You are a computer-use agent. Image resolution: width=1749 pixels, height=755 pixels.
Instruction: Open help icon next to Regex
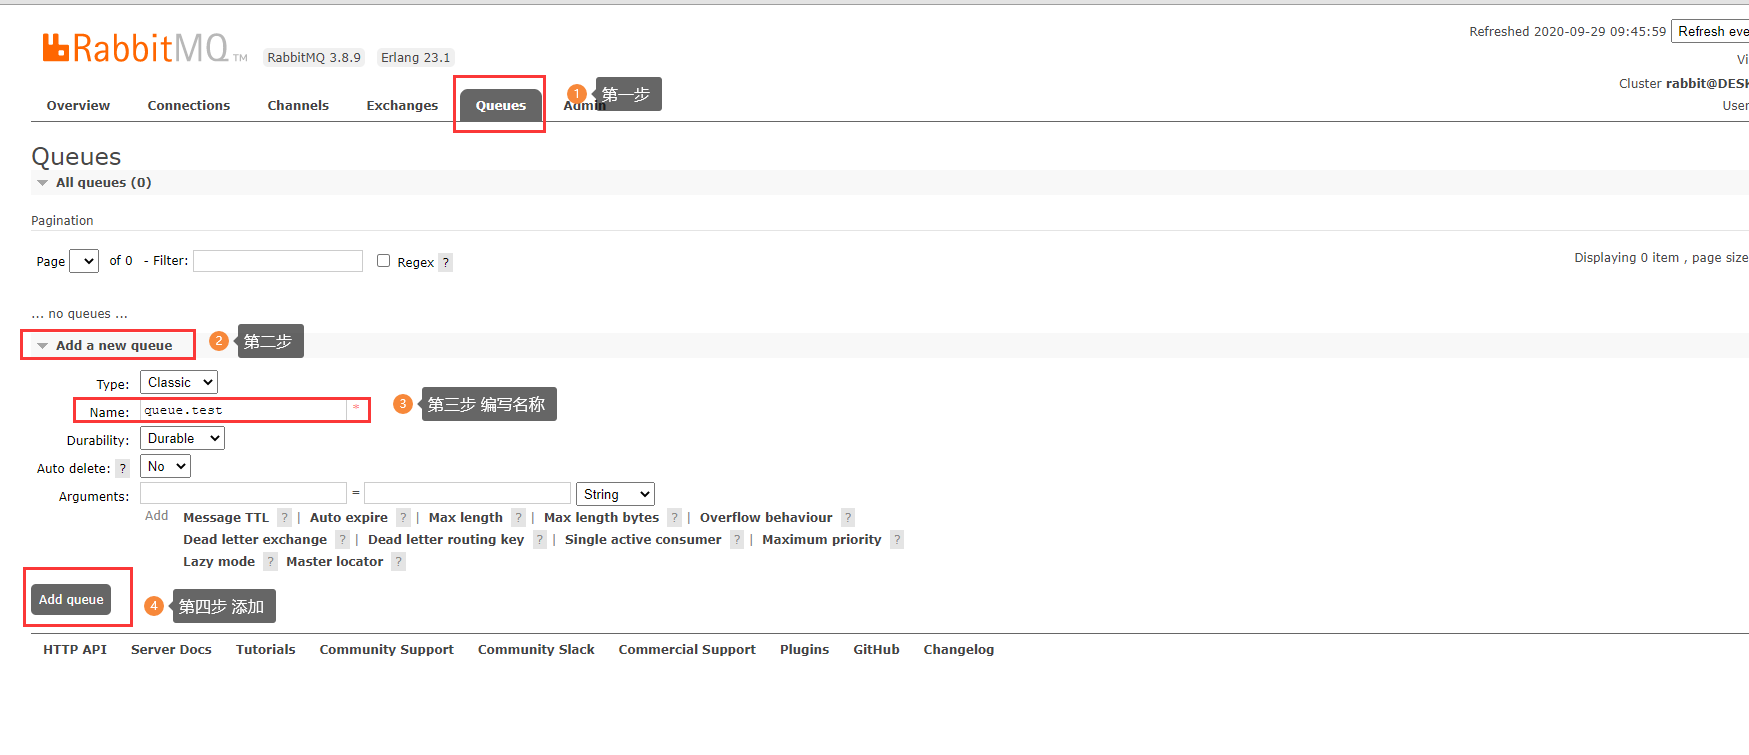(x=446, y=262)
